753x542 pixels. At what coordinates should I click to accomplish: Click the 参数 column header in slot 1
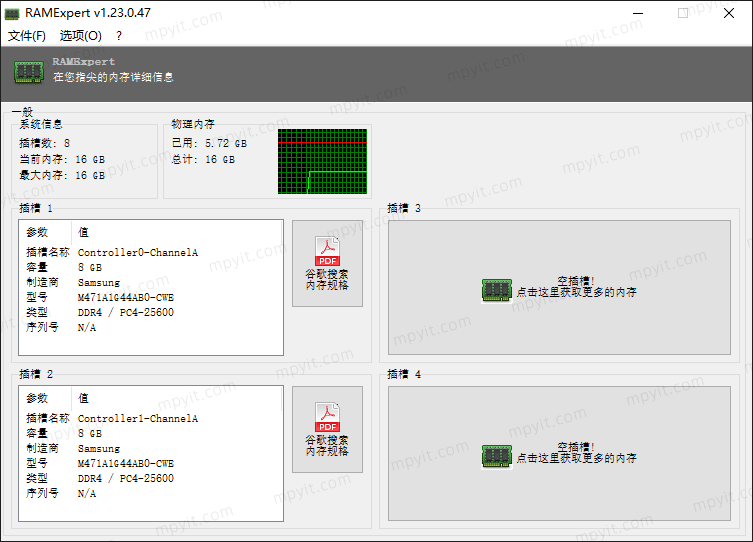[46, 232]
